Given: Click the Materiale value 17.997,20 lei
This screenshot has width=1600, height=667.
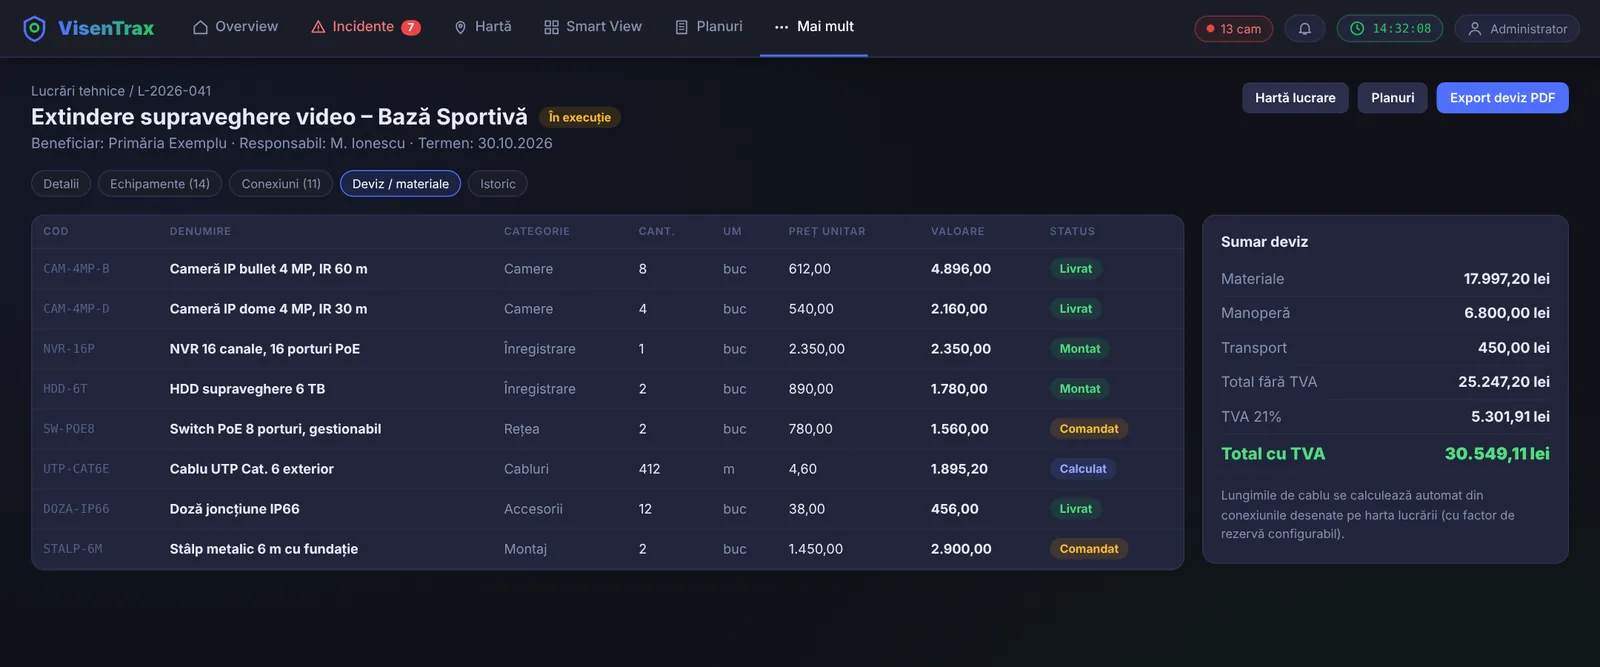Looking at the screenshot, I should click(x=1507, y=279).
